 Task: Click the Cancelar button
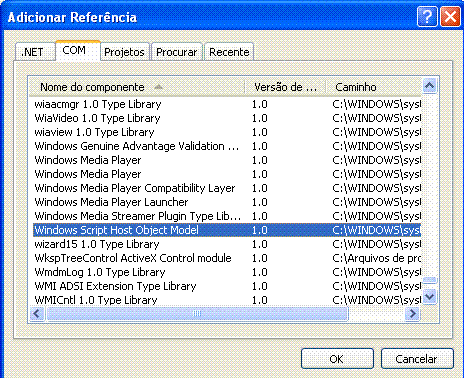(417, 359)
